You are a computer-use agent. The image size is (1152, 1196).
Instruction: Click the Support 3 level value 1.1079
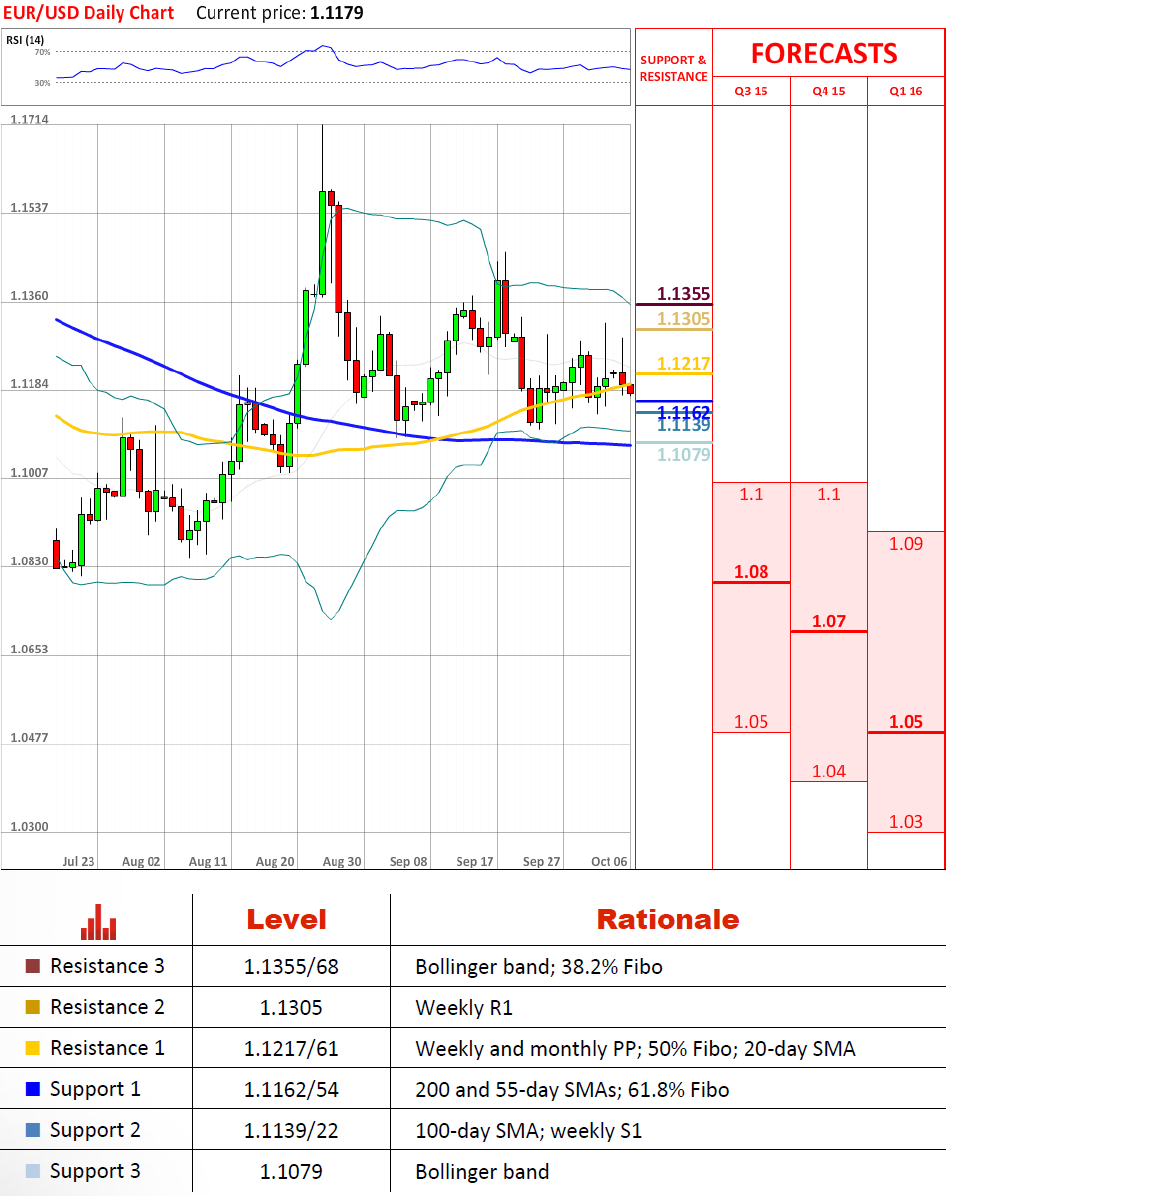point(291,1172)
